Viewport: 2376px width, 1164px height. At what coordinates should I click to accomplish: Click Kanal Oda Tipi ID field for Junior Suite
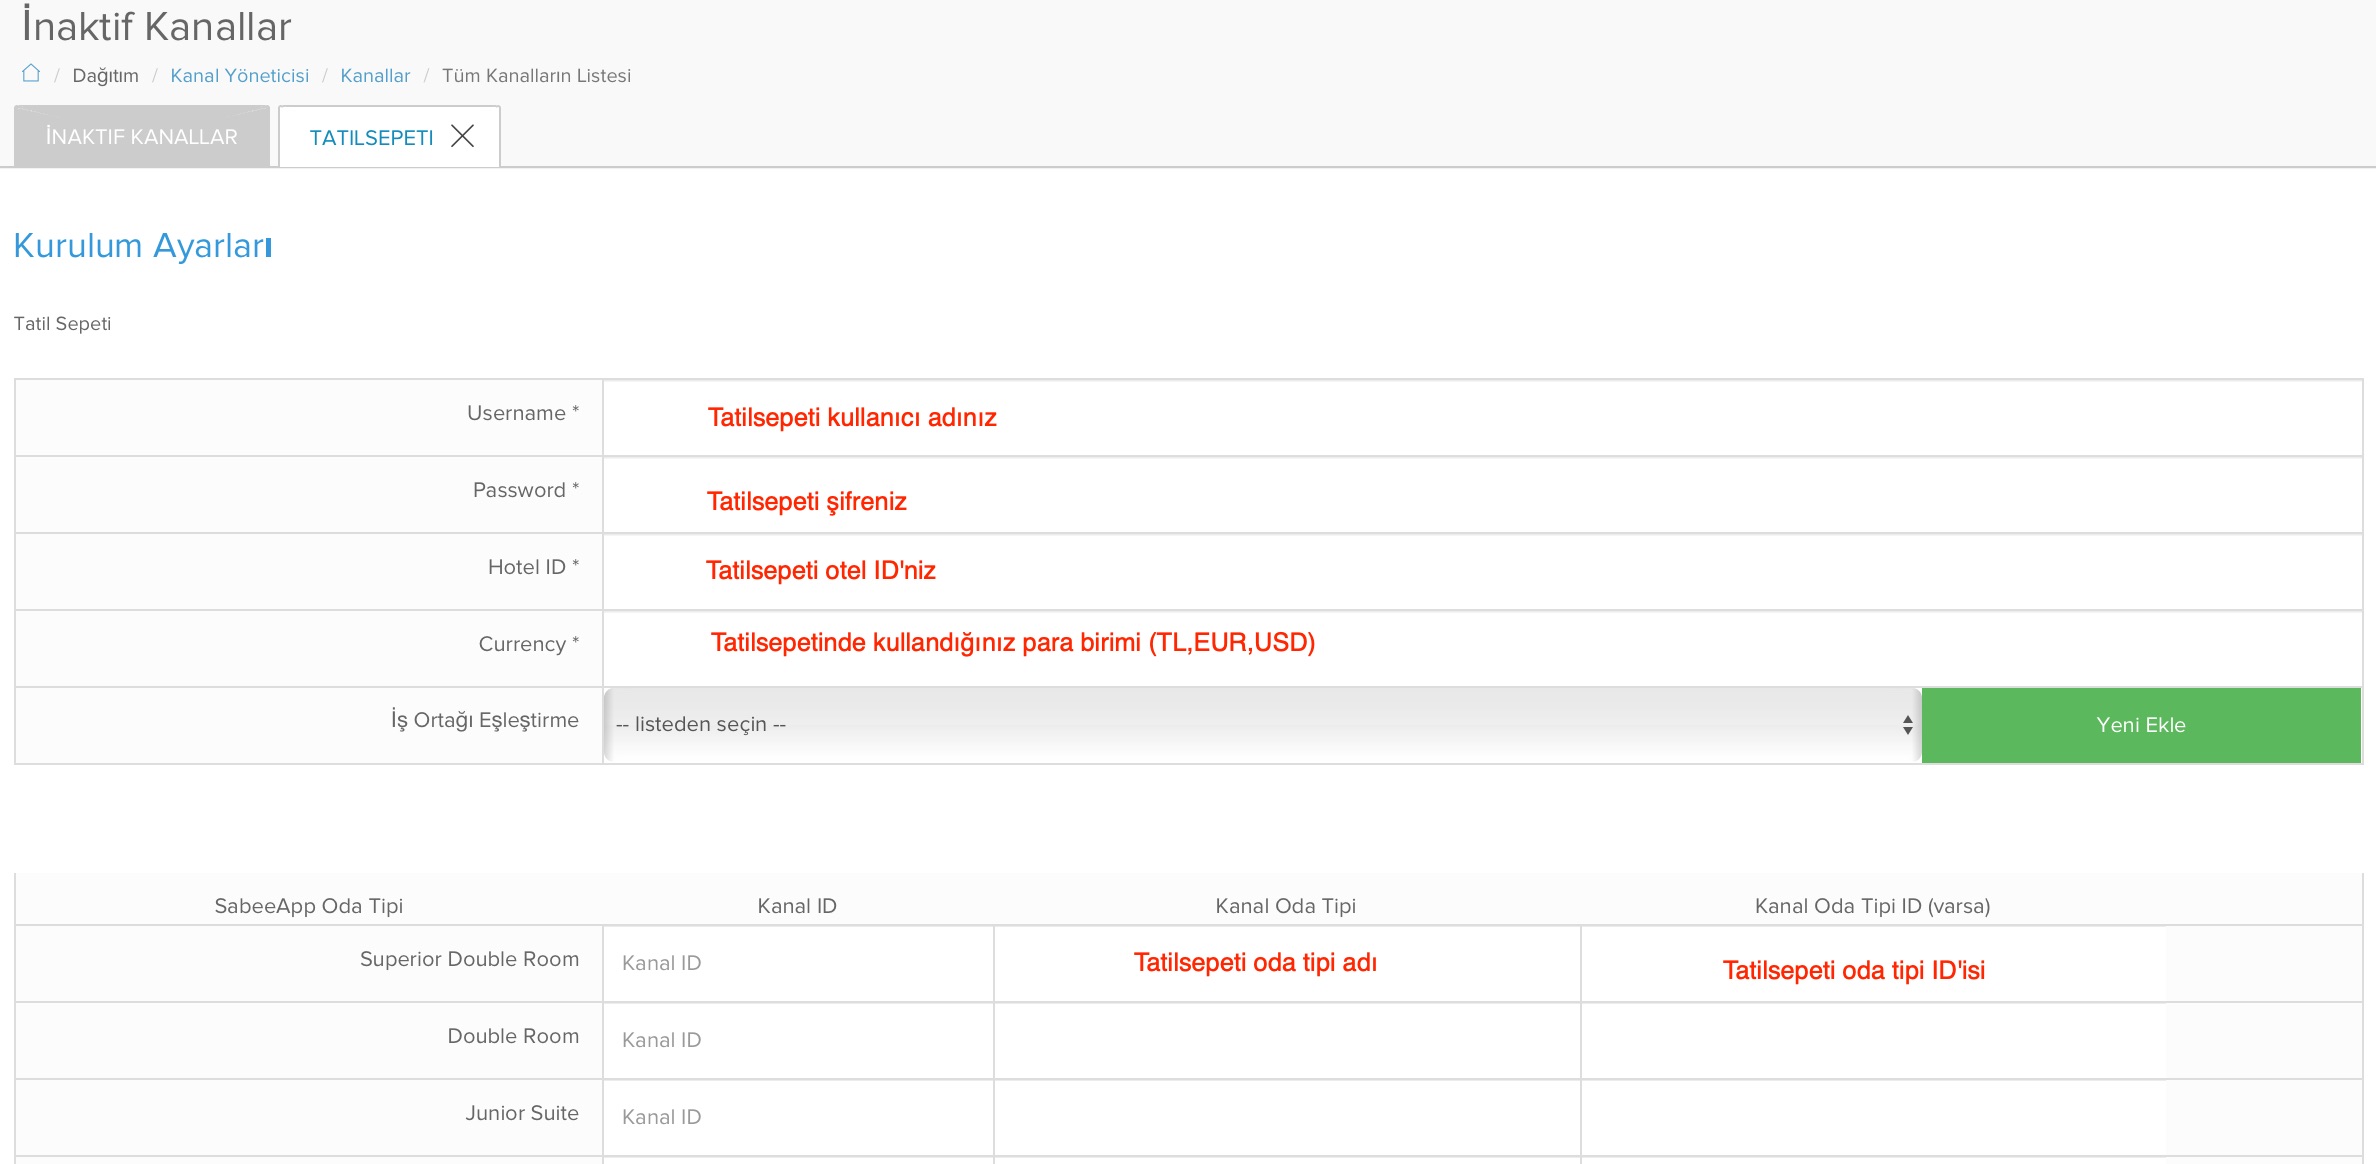pos(1872,1117)
